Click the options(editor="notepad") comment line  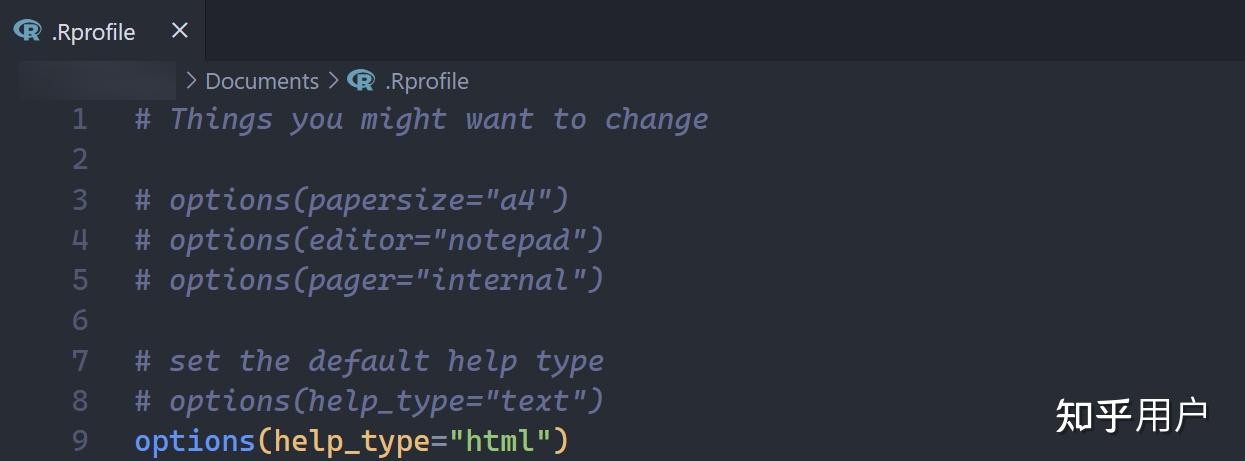[x=369, y=240]
